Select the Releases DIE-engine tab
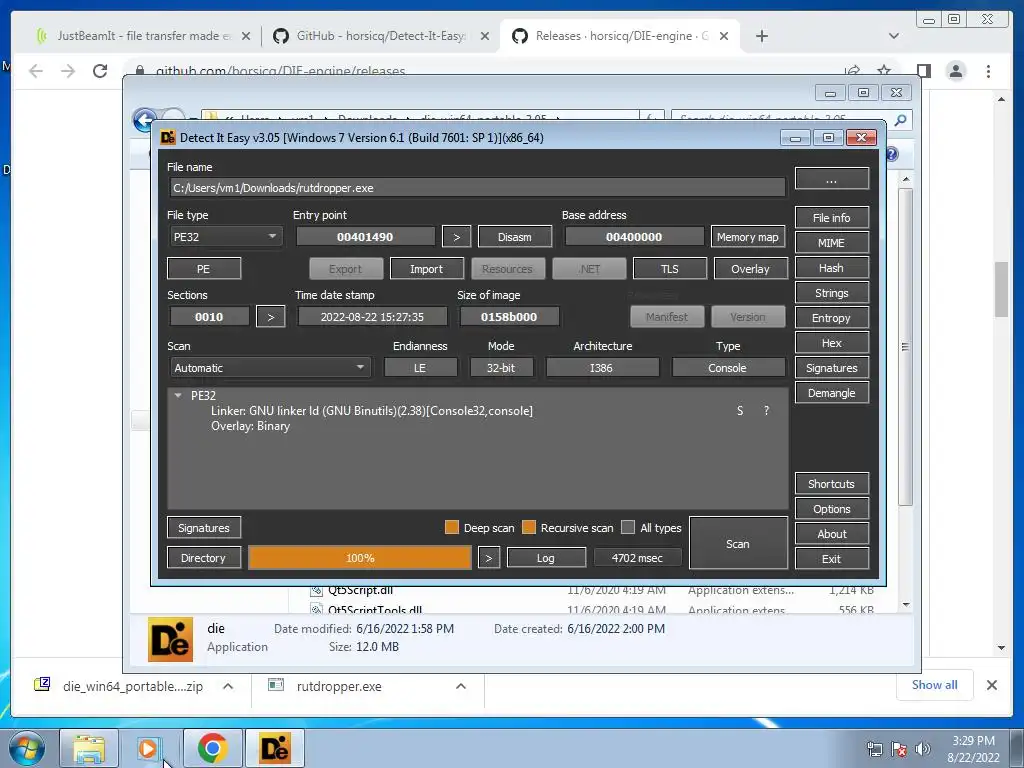This screenshot has width=1024, height=768. coord(620,36)
